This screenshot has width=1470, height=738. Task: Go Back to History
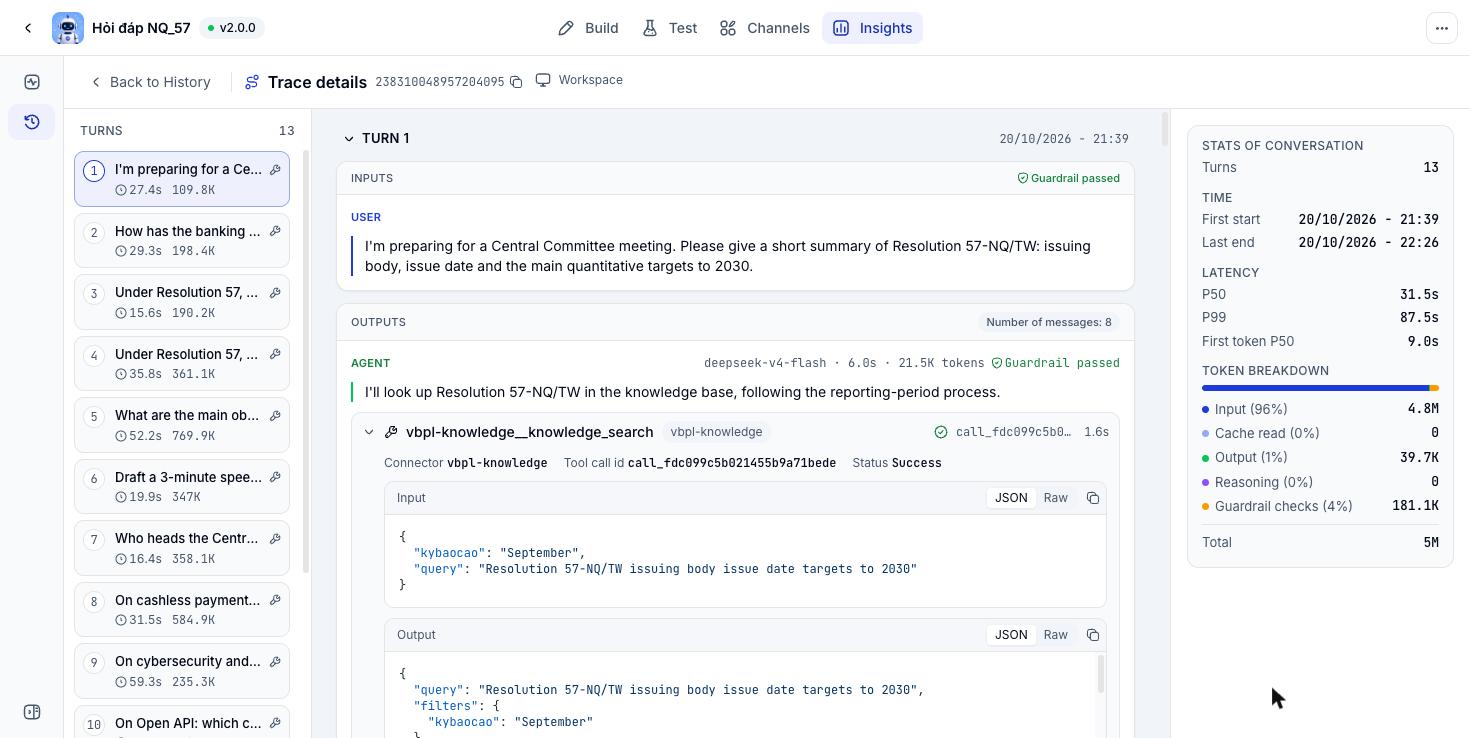click(x=151, y=82)
